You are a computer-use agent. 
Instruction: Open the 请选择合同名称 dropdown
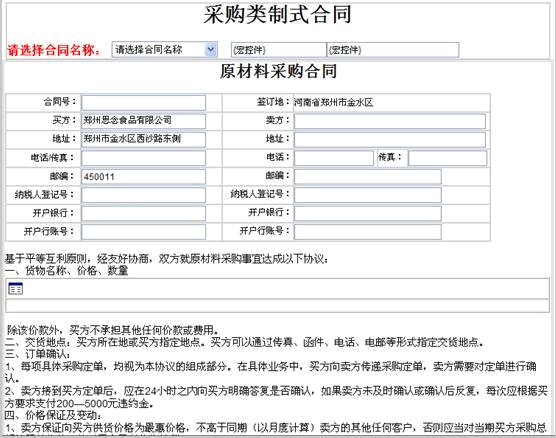pyautogui.click(x=165, y=50)
